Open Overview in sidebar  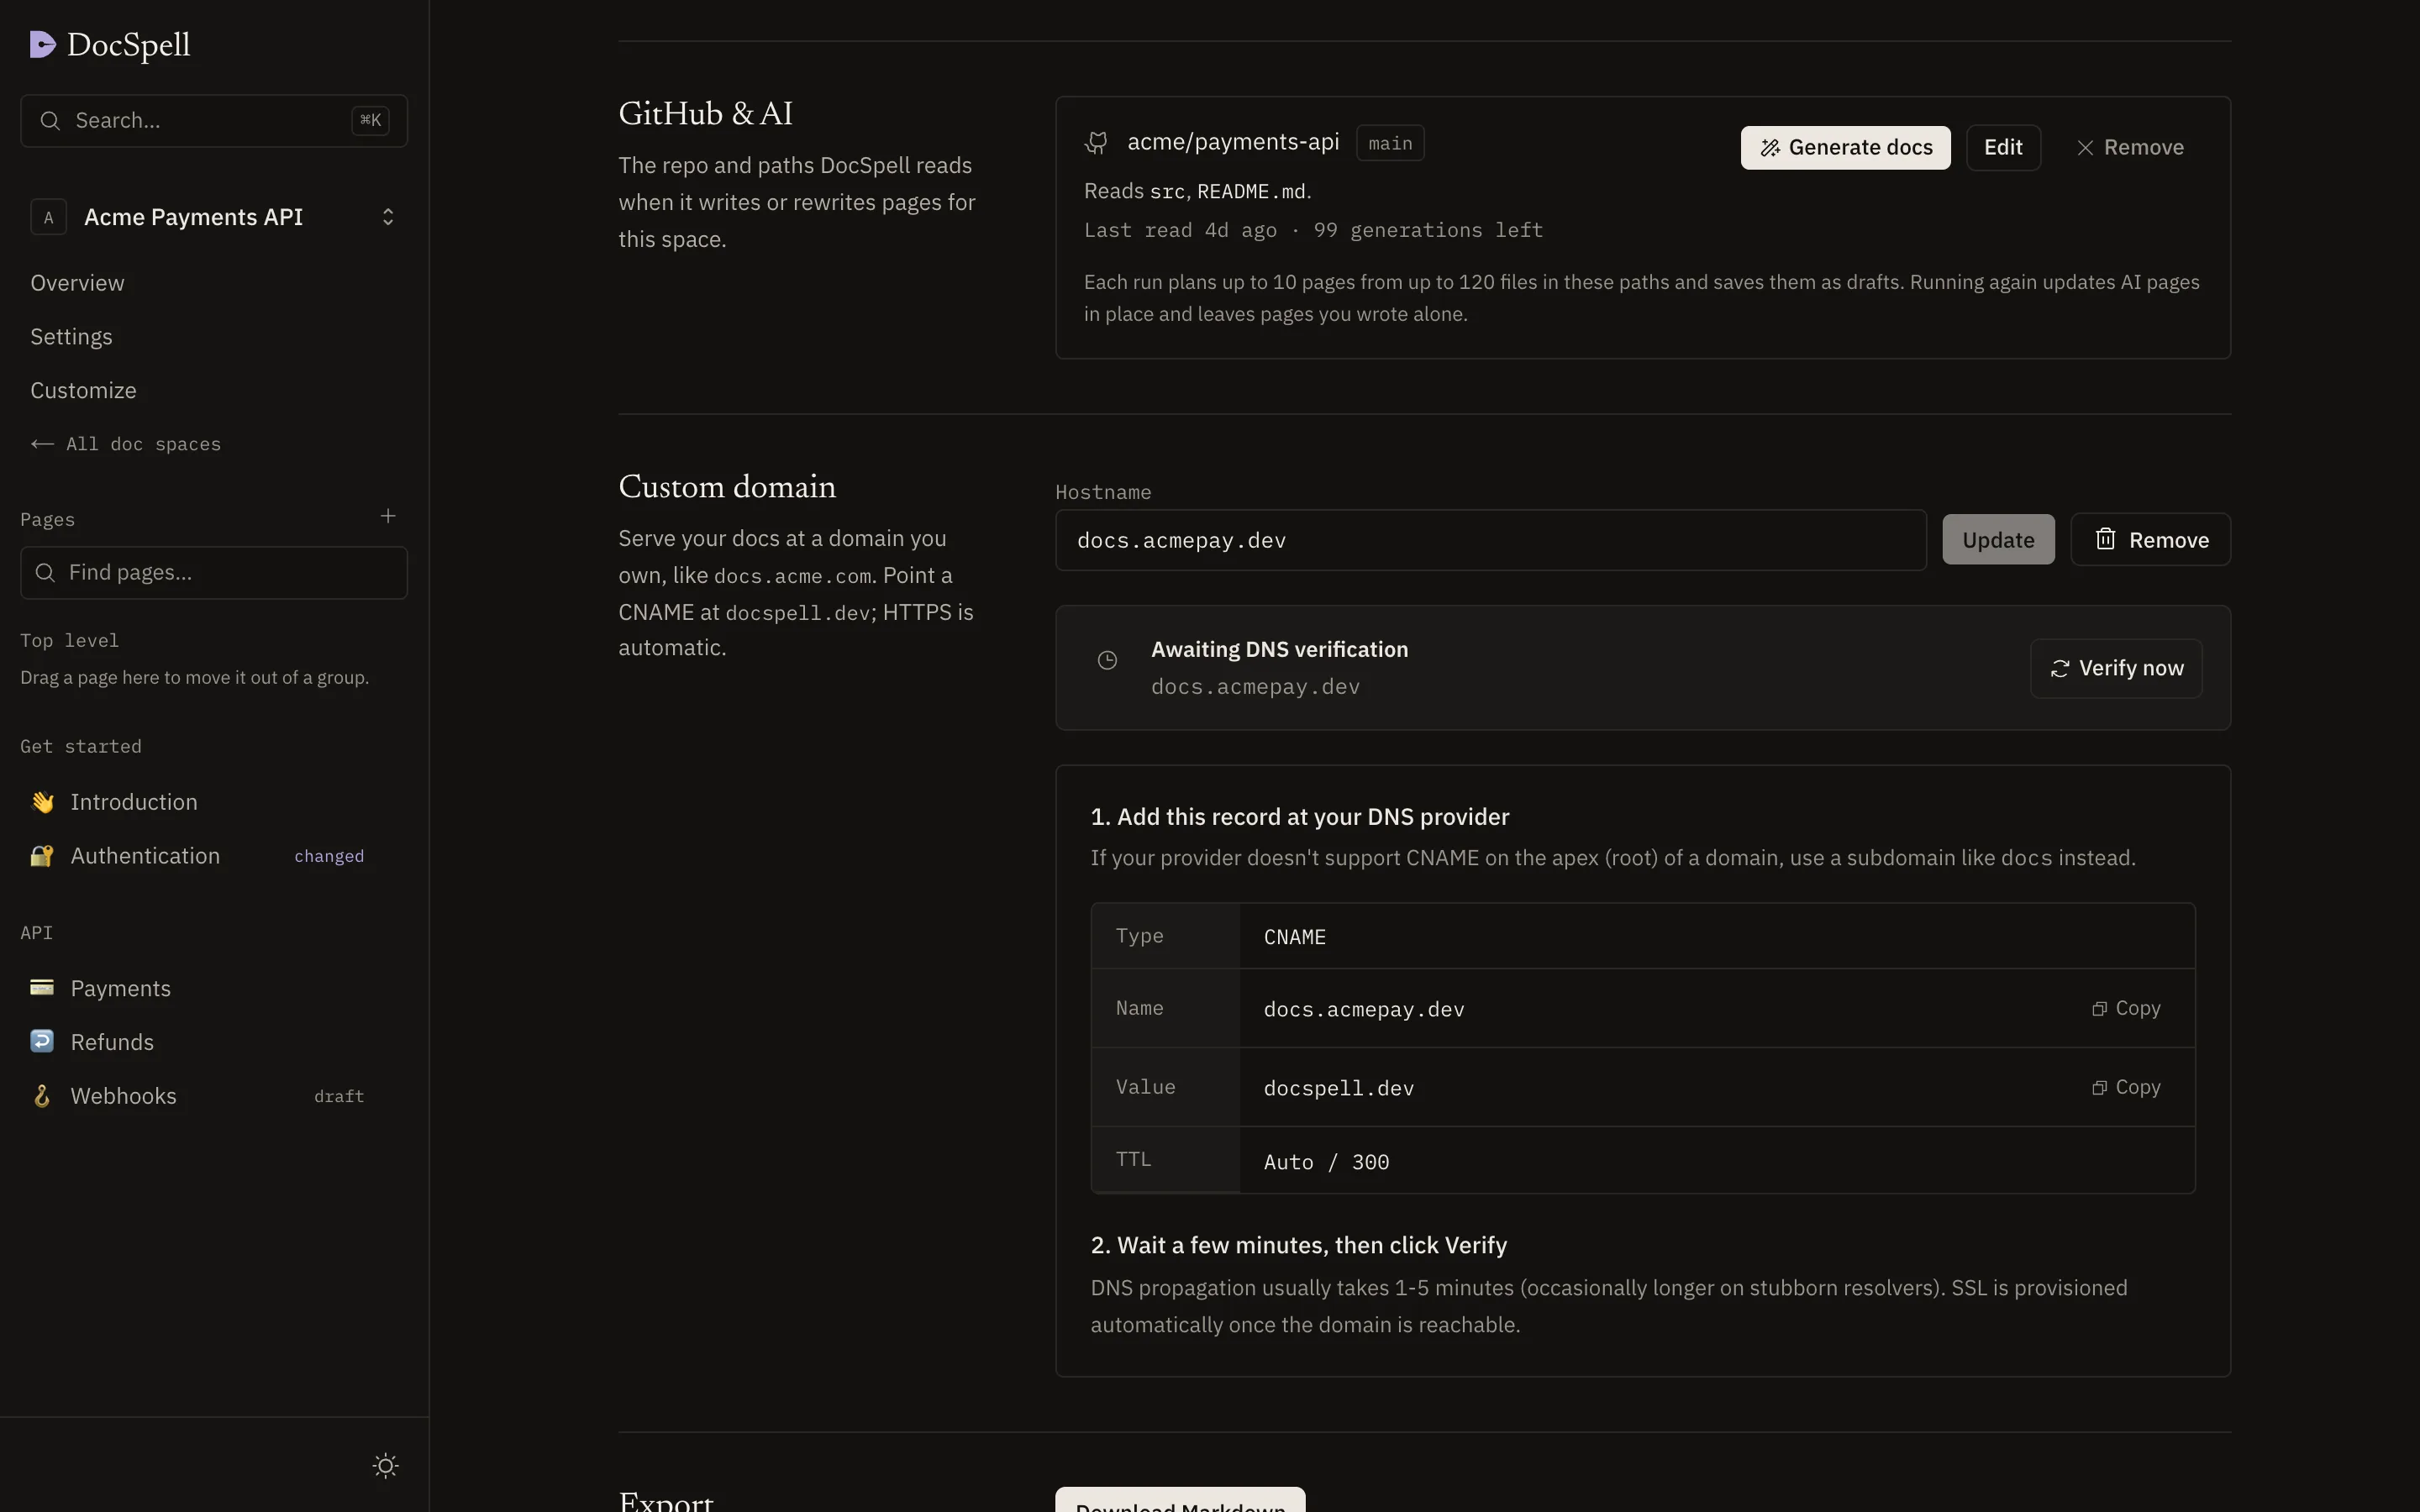pos(77,283)
